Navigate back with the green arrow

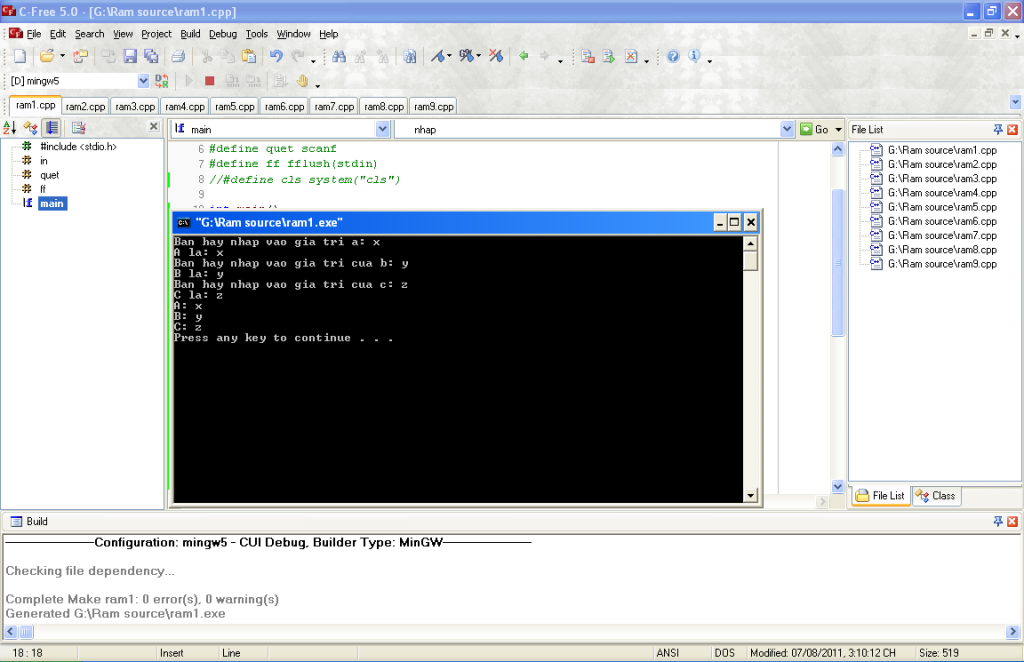tap(524, 56)
